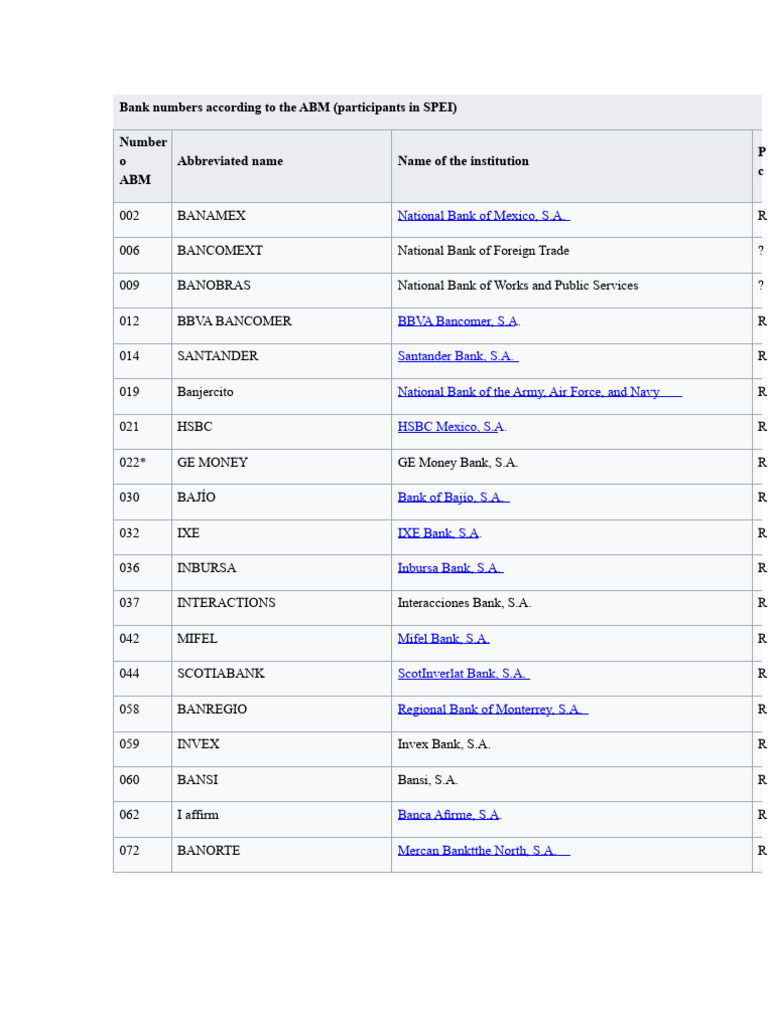Click ABM number 059

[129, 744]
